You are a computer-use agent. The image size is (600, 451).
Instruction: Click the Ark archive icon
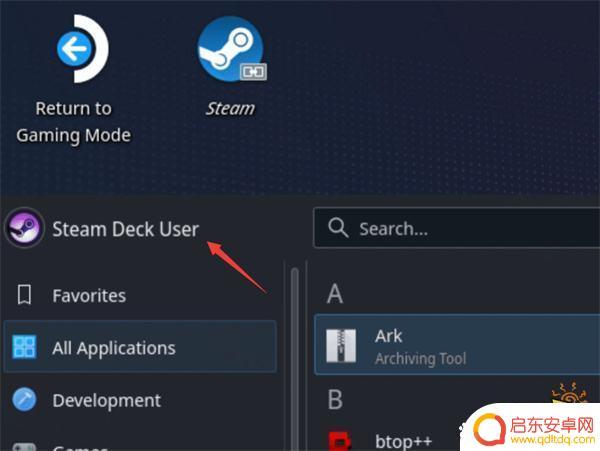(341, 346)
